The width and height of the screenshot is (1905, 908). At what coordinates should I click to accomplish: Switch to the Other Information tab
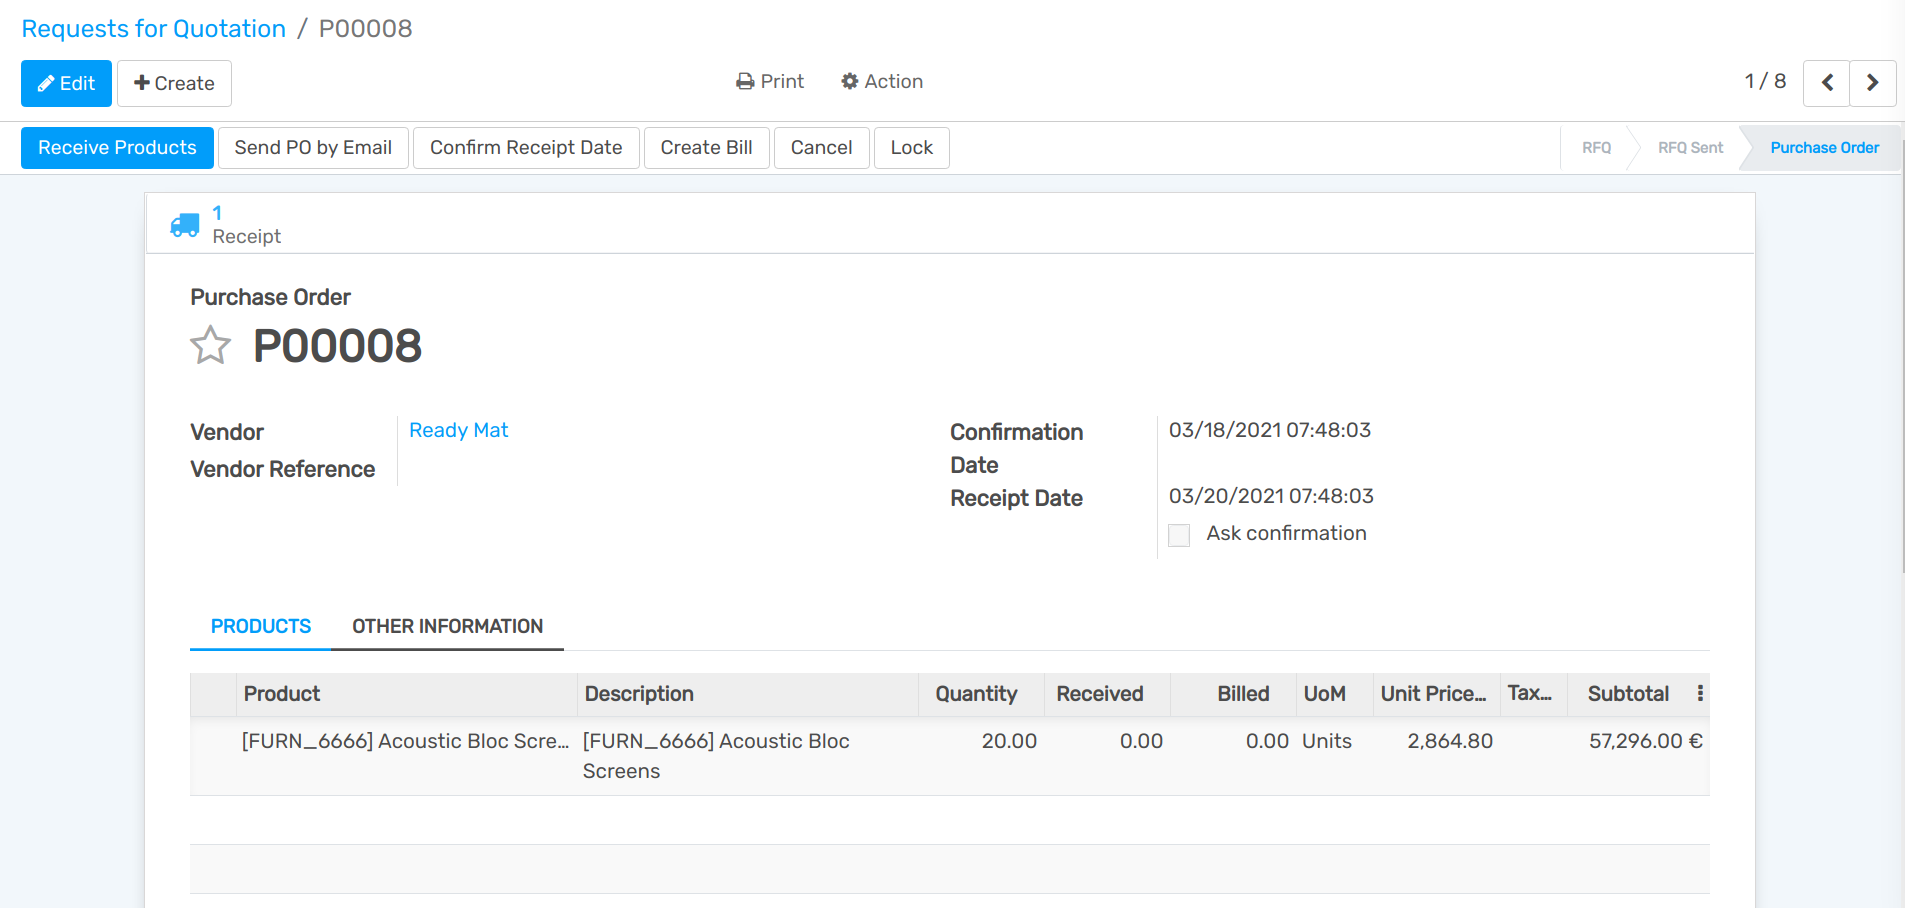tap(447, 626)
